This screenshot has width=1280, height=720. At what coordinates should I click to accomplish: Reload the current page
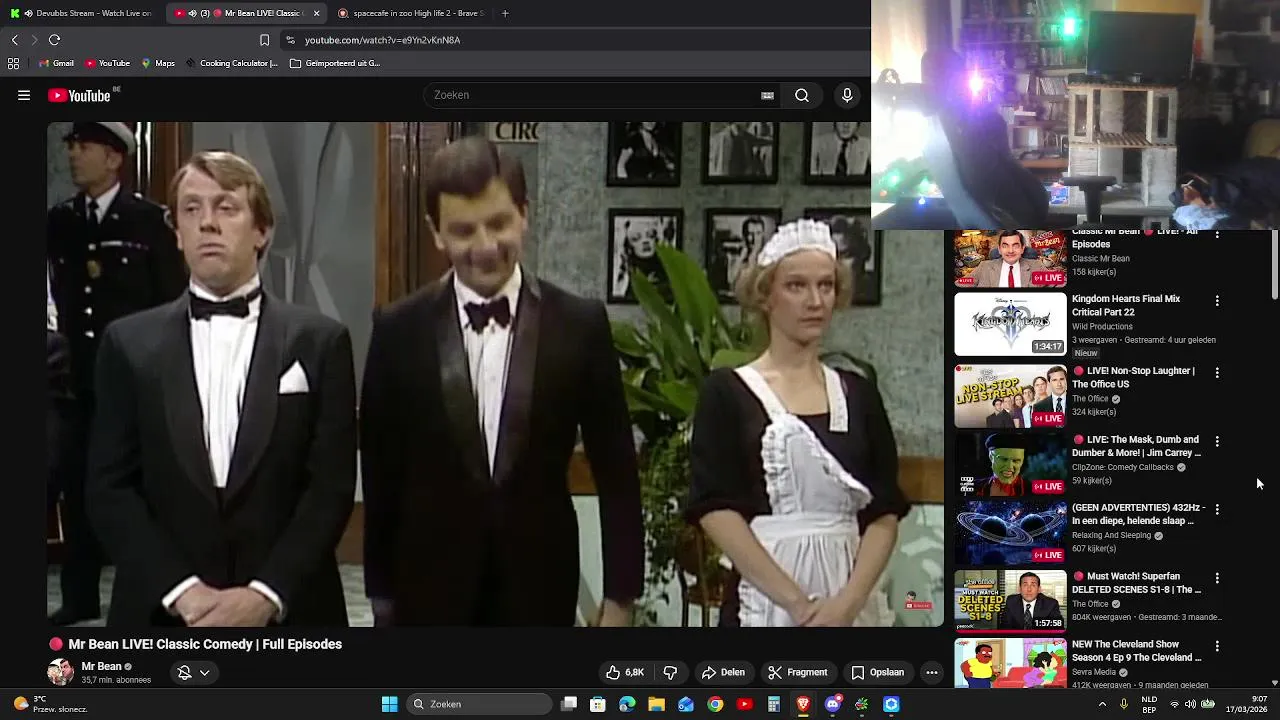(54, 40)
